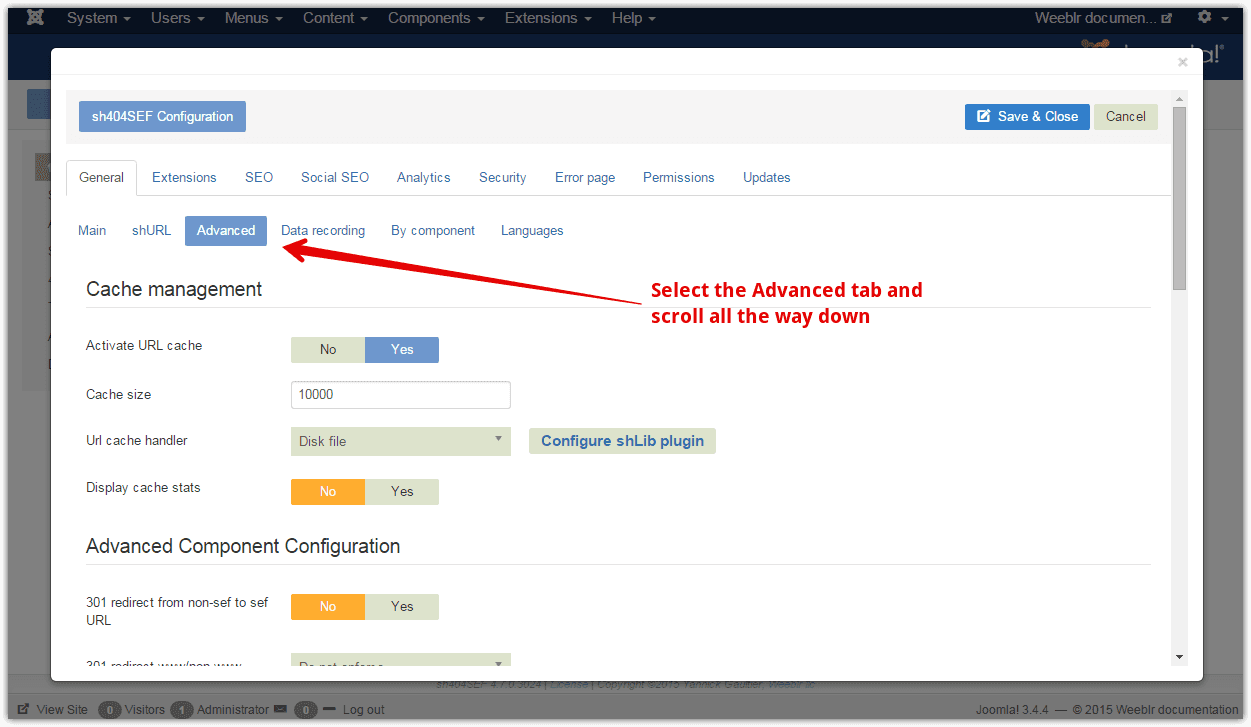Open the Help menu
Screen dimensions: 1251x727
(x=634, y=18)
